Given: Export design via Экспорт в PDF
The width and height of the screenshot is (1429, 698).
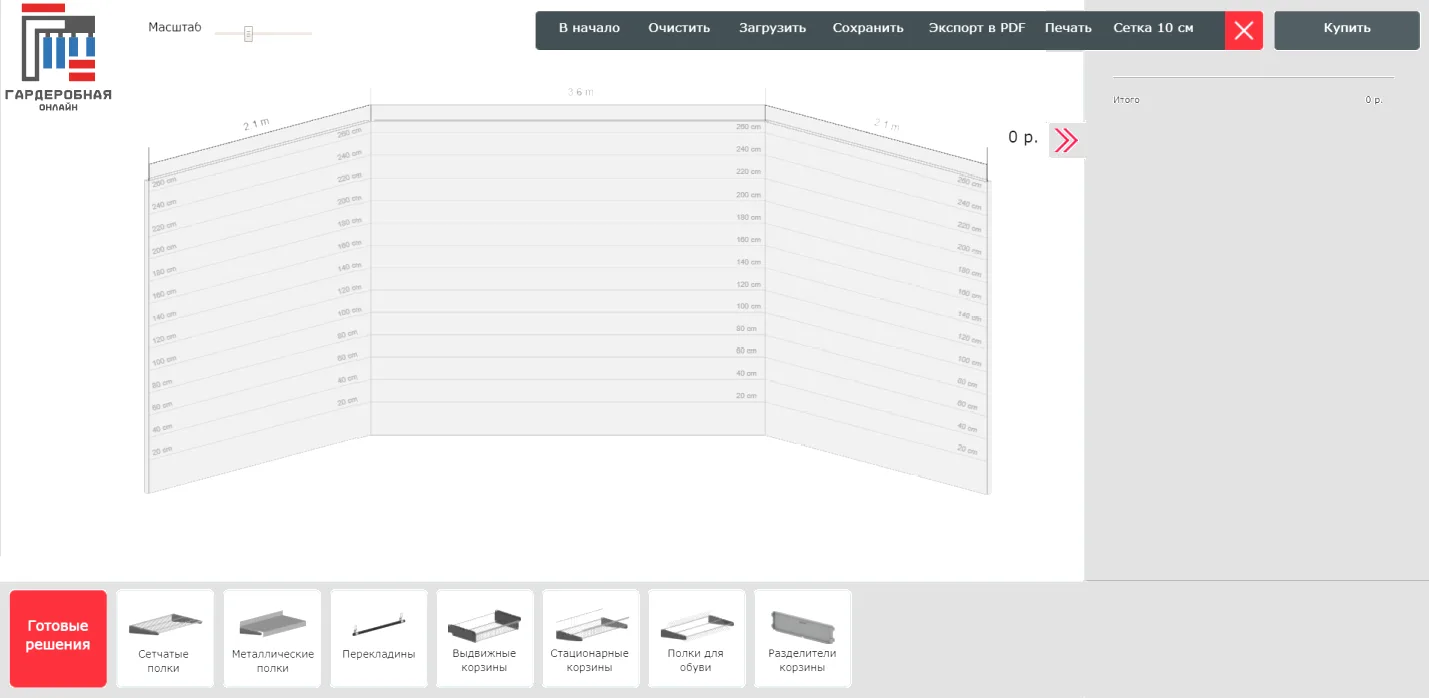Looking at the screenshot, I should pos(977,28).
